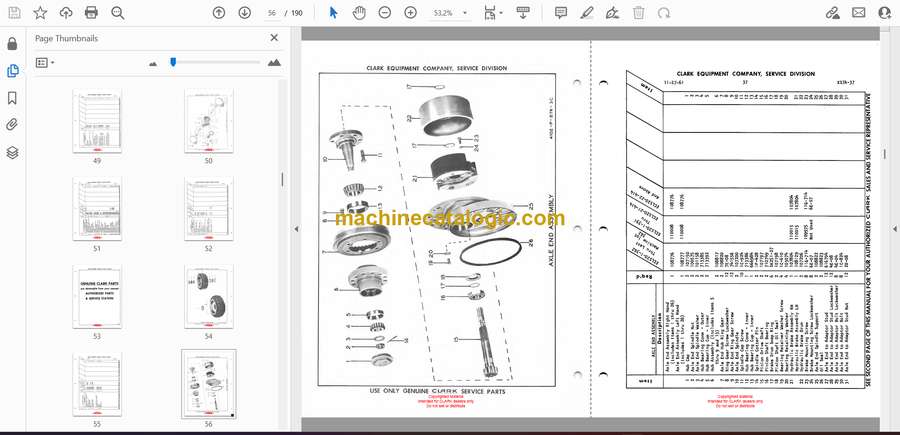Rotate the page using the rotate icon
Screen dimensions: 900x435
[x=664, y=13]
